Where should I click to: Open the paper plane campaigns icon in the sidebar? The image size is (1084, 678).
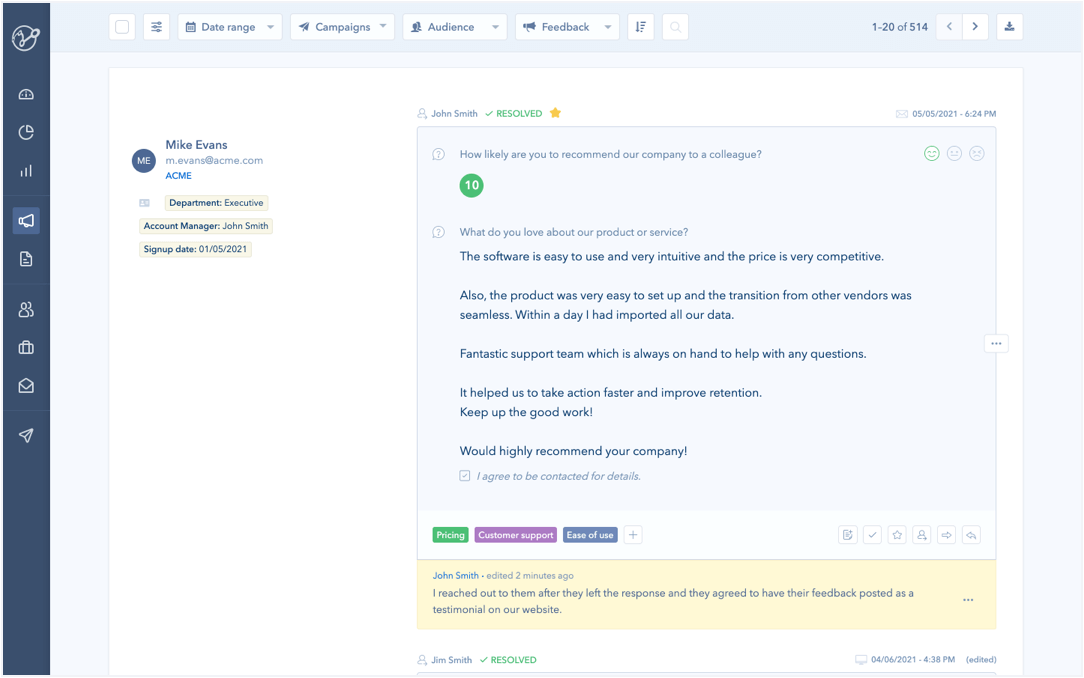click(x=26, y=435)
